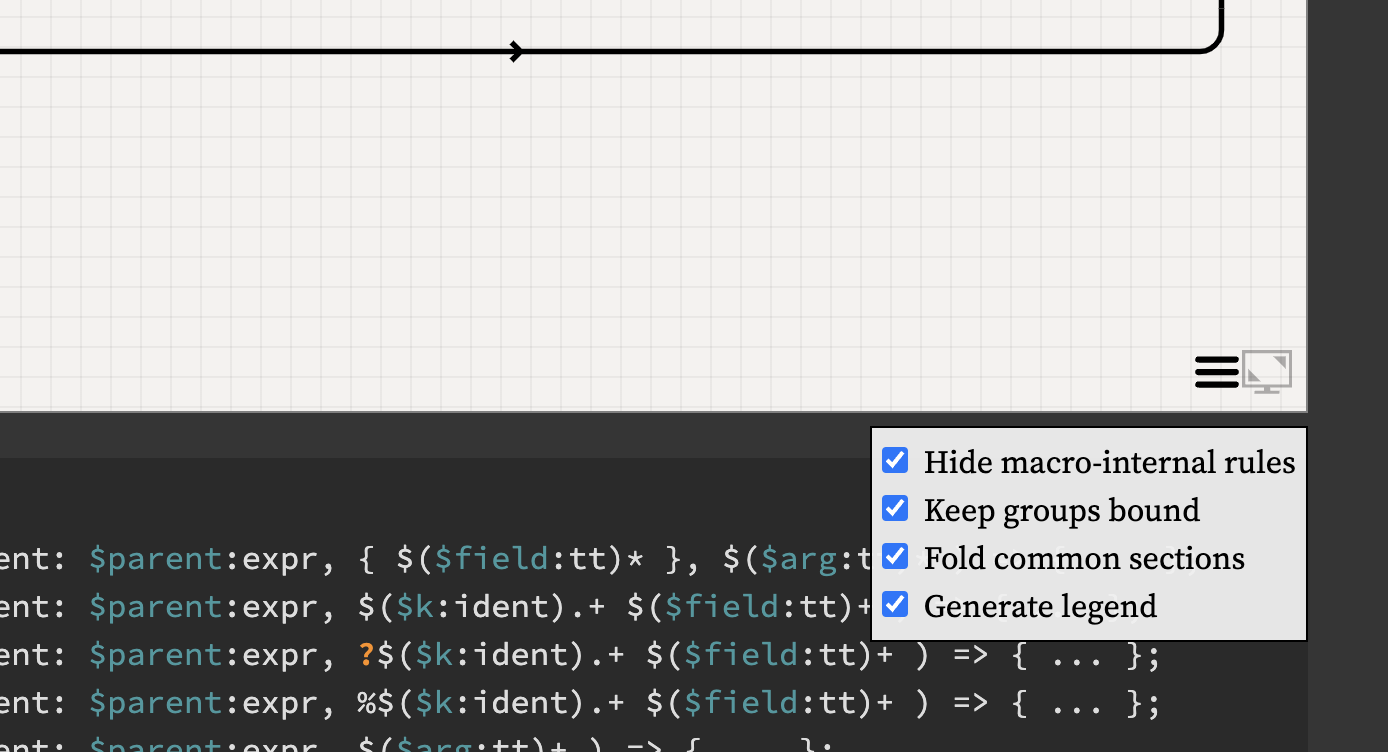Turn off "Generate legend"
The image size is (1388, 752).
pos(894,604)
